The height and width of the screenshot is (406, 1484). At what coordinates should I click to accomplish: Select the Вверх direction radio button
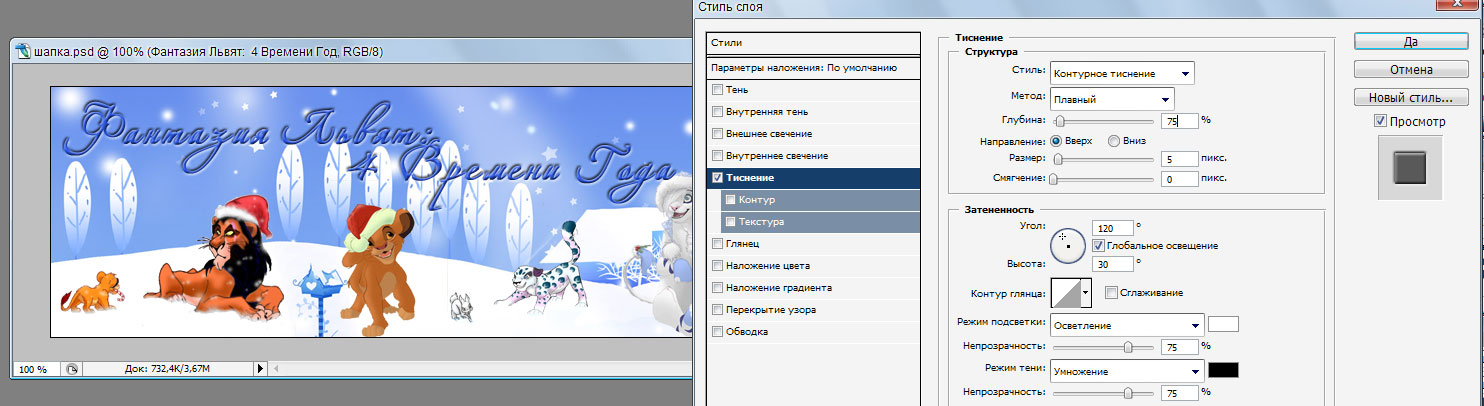point(1055,141)
